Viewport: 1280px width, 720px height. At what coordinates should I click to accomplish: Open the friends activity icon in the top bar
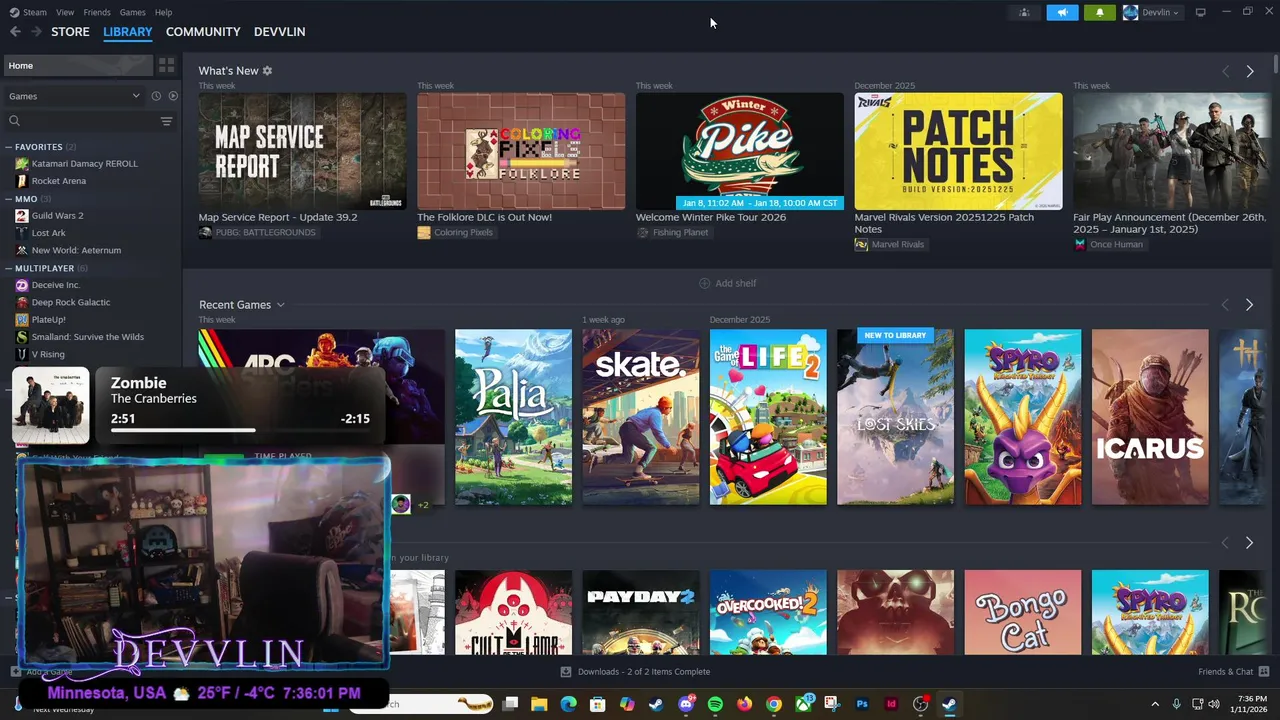coord(1023,12)
